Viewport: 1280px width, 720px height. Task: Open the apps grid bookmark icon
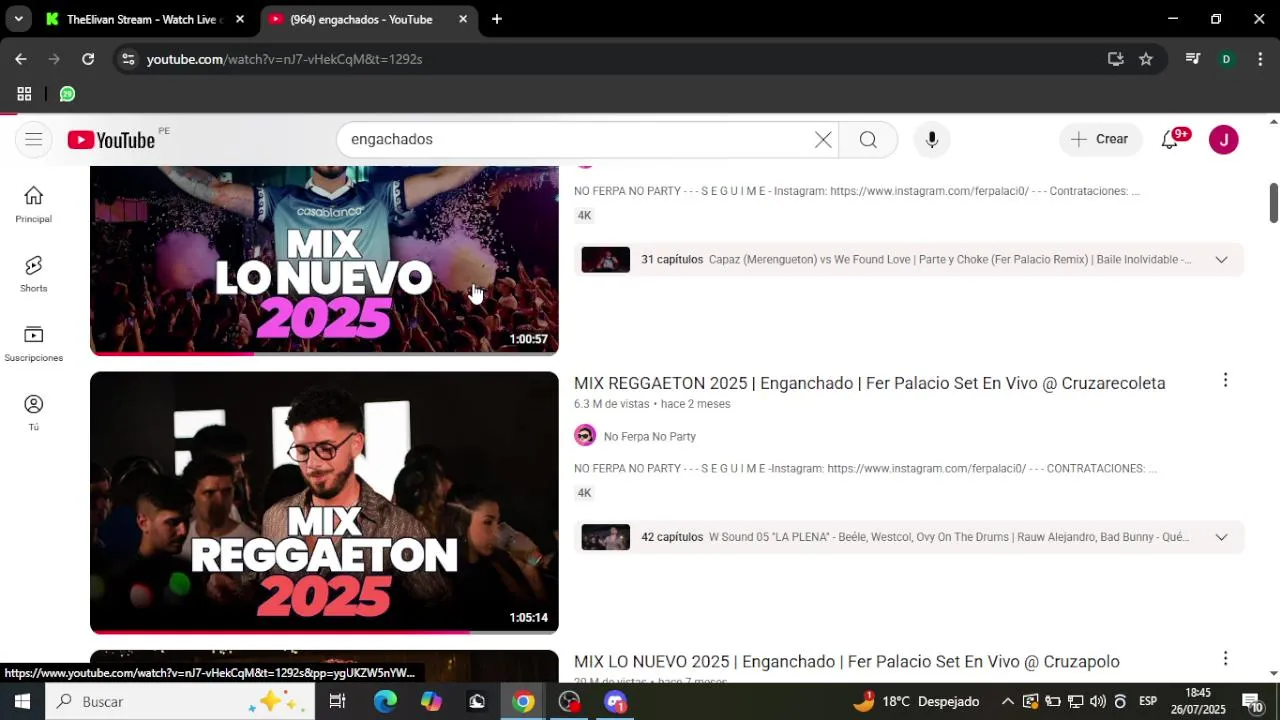[24, 94]
